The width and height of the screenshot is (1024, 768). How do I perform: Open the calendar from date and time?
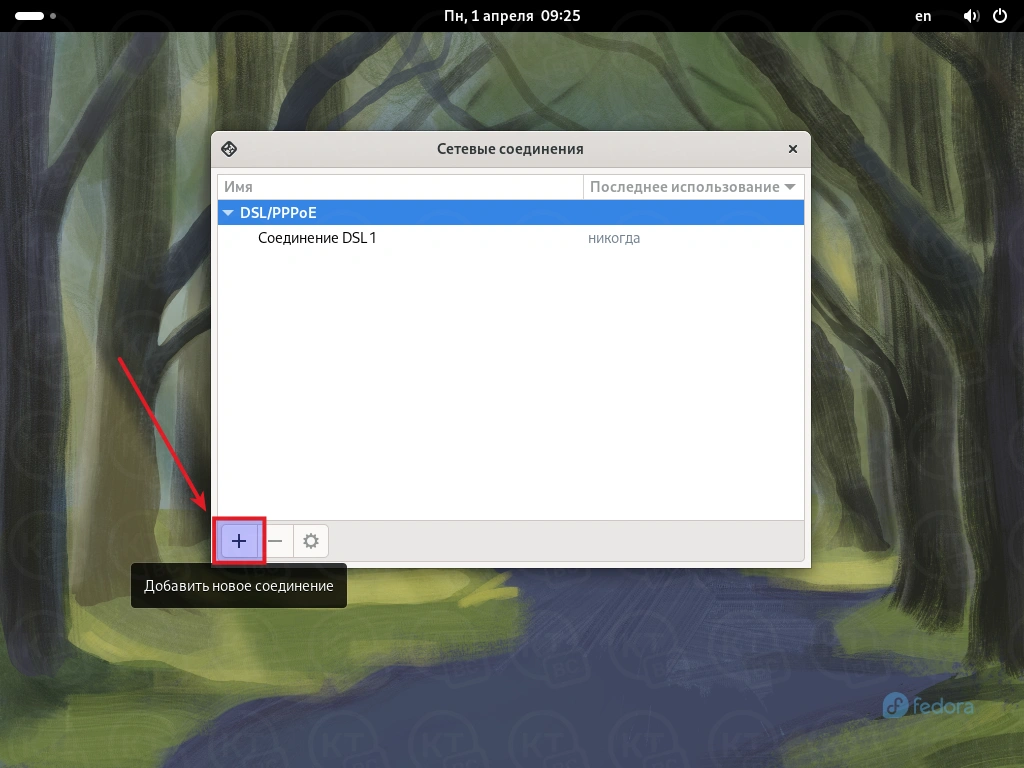(512, 16)
